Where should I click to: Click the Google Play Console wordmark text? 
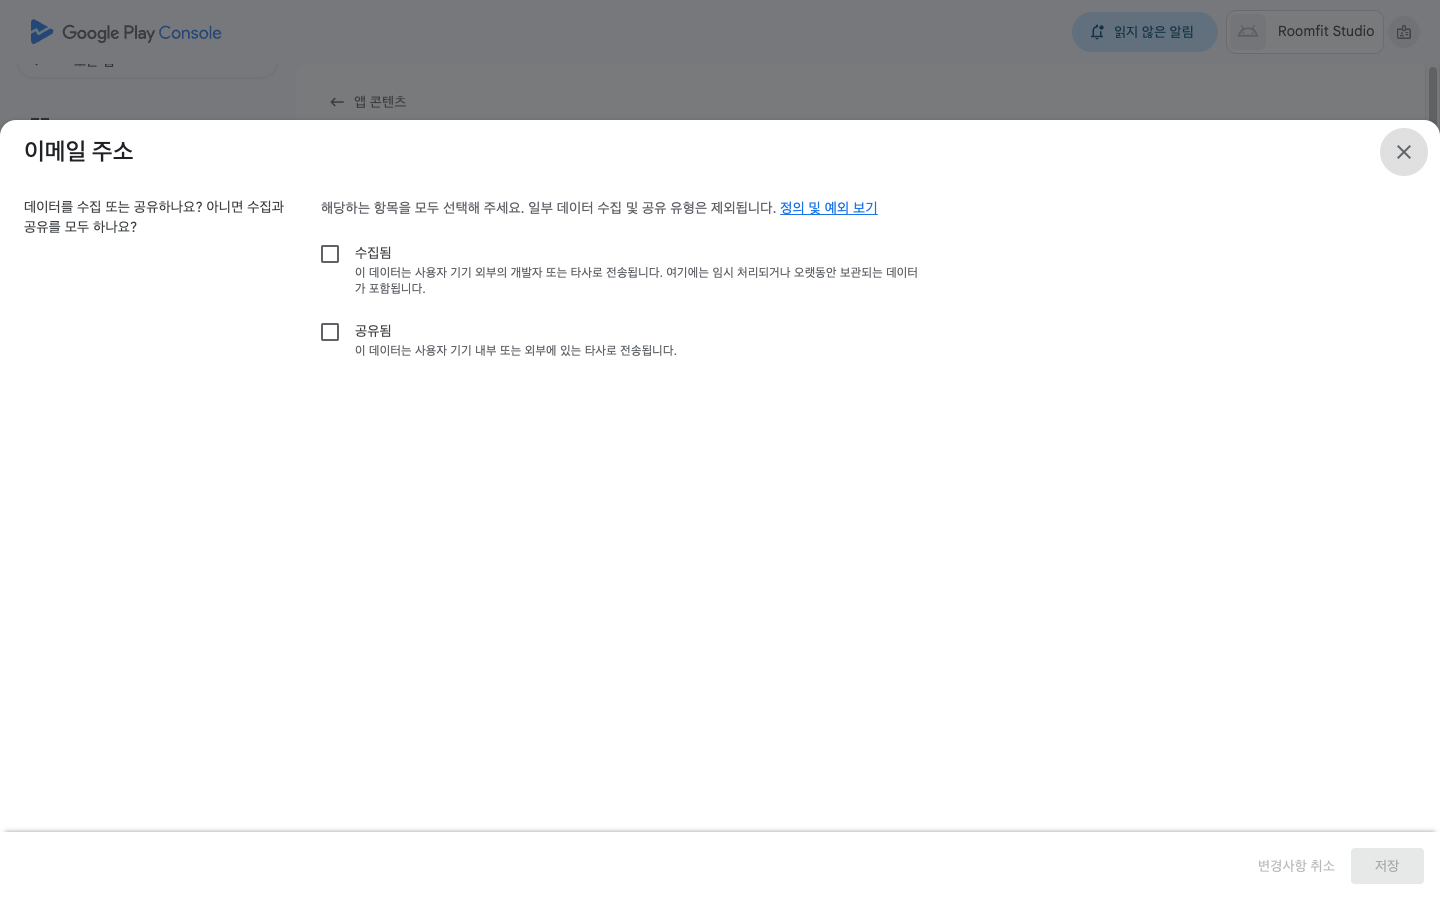coord(141,33)
